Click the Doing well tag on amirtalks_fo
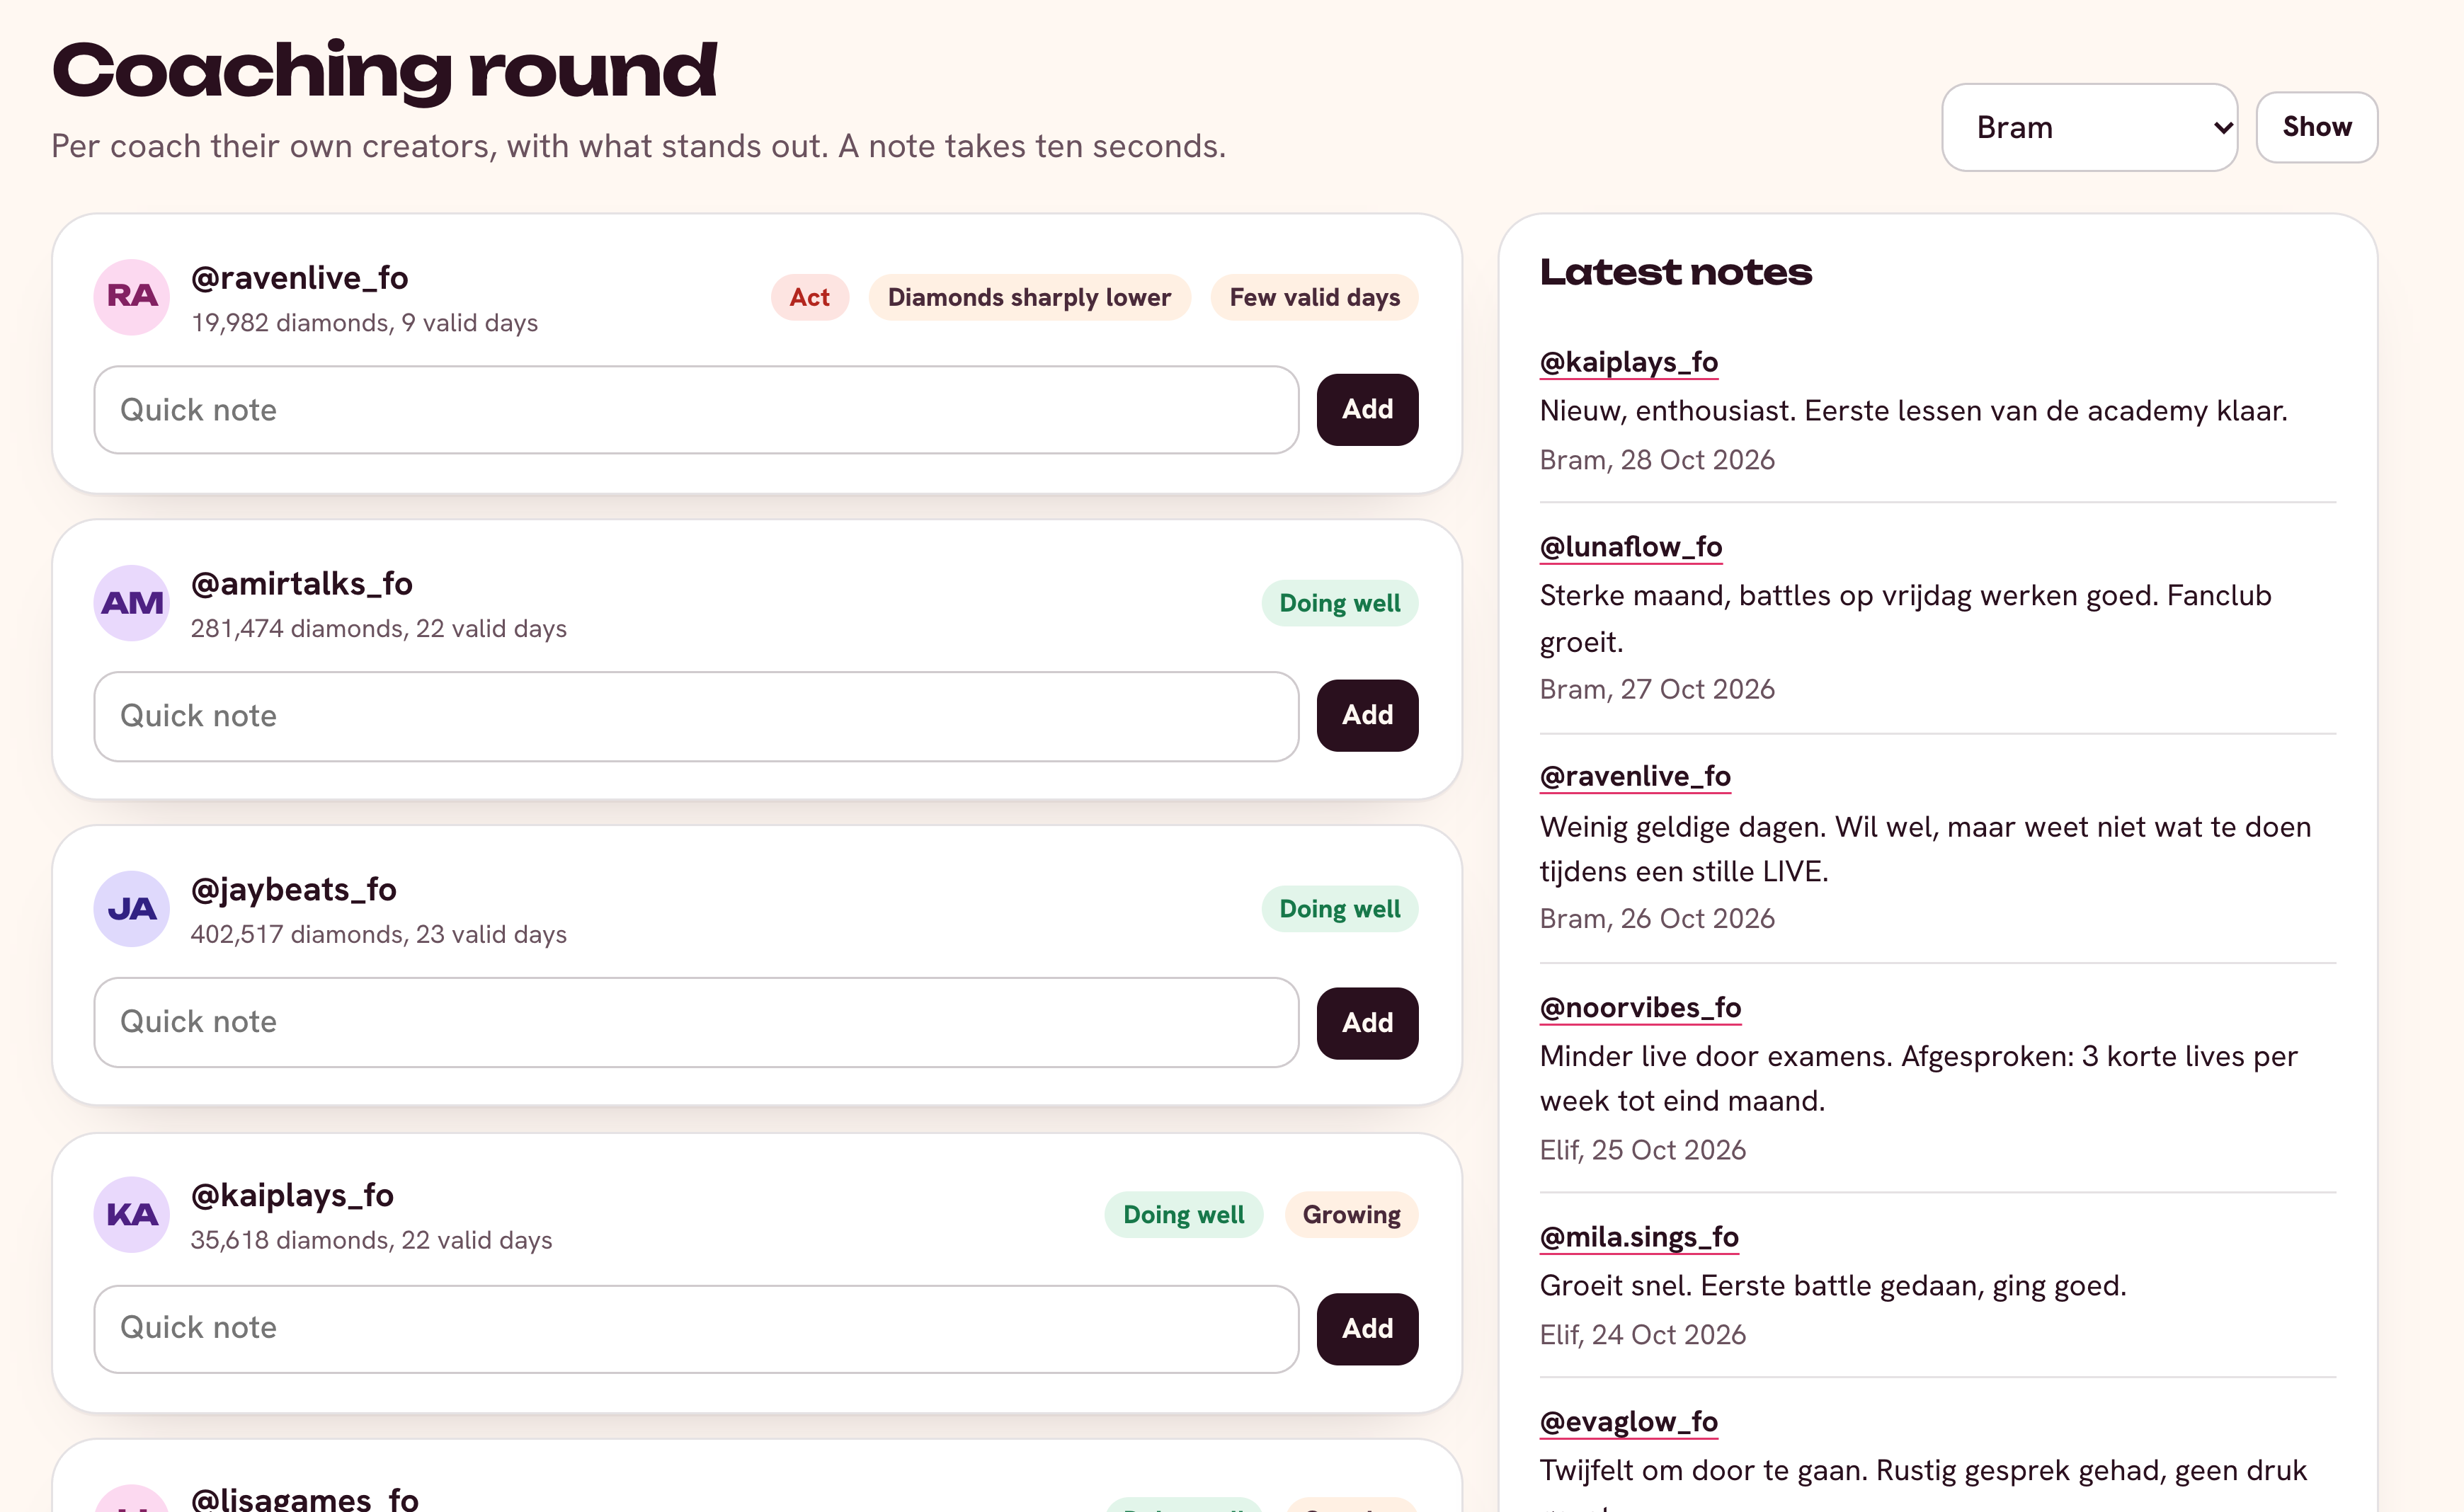2464x1512 pixels. 1339,603
